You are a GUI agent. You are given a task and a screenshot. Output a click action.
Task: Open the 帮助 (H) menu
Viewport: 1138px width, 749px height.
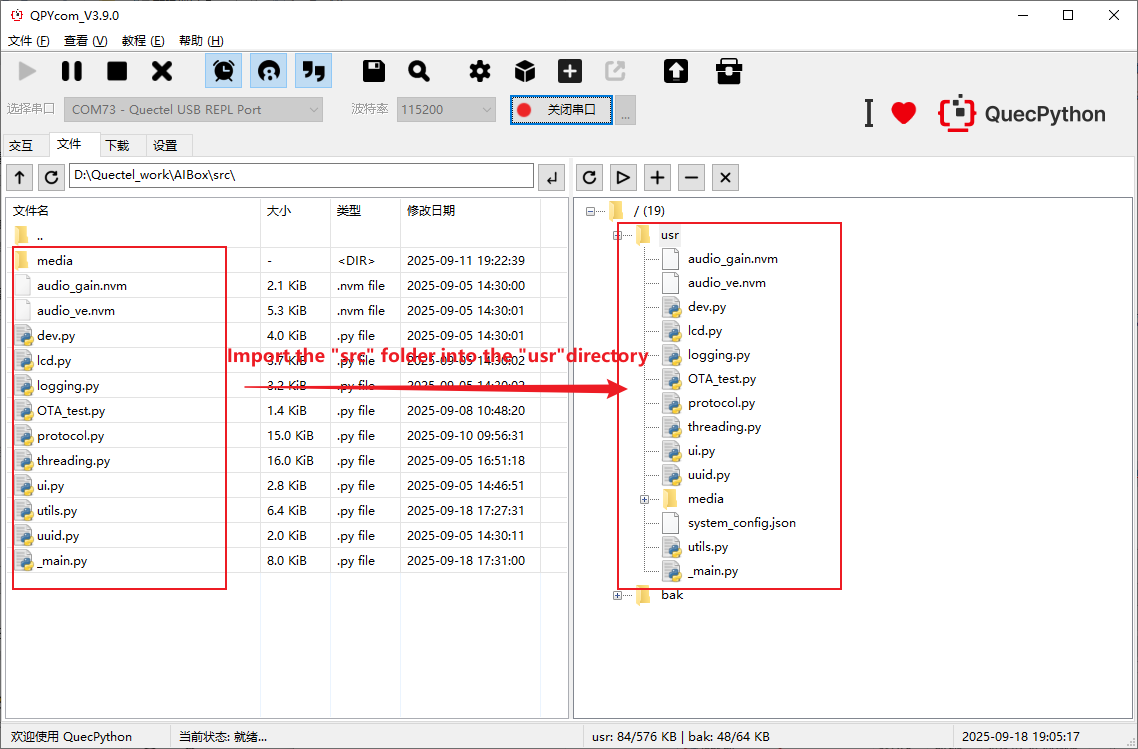(x=201, y=41)
